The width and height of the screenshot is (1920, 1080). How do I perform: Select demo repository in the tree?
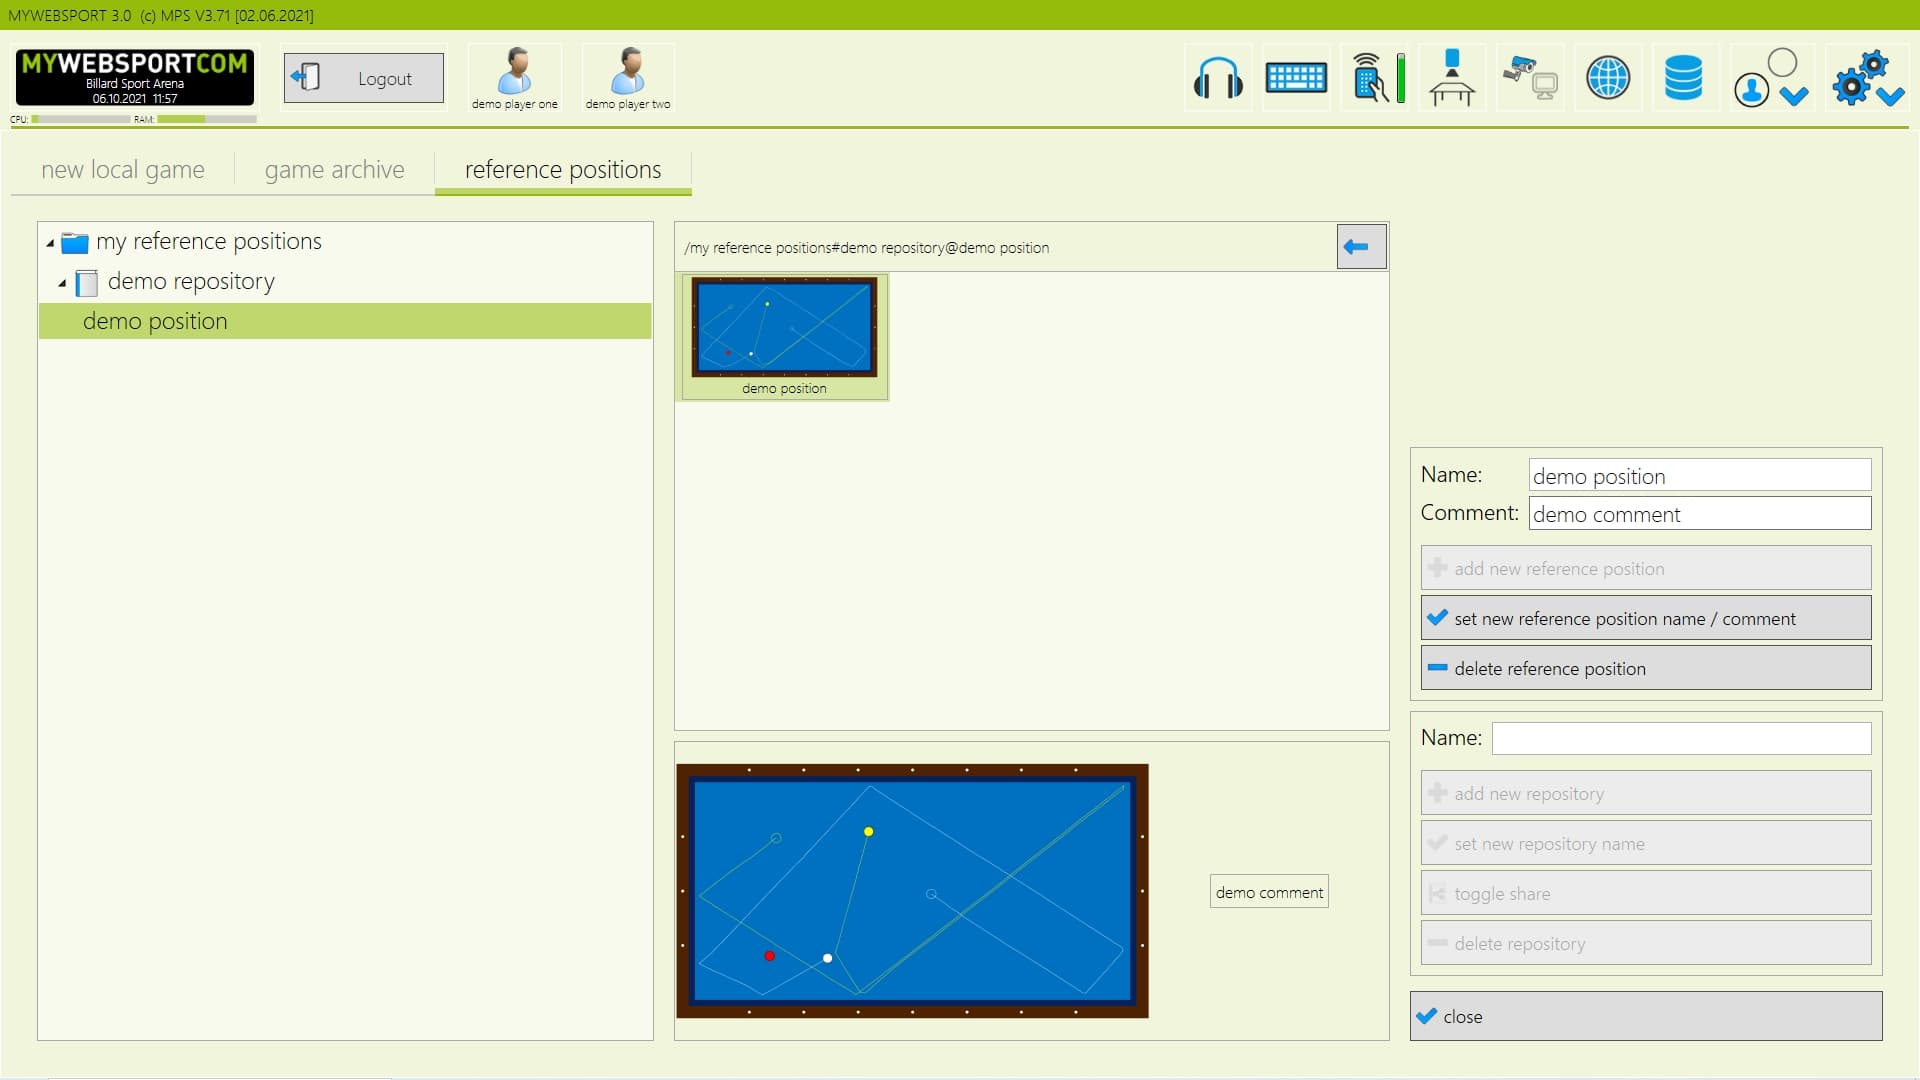coord(191,281)
